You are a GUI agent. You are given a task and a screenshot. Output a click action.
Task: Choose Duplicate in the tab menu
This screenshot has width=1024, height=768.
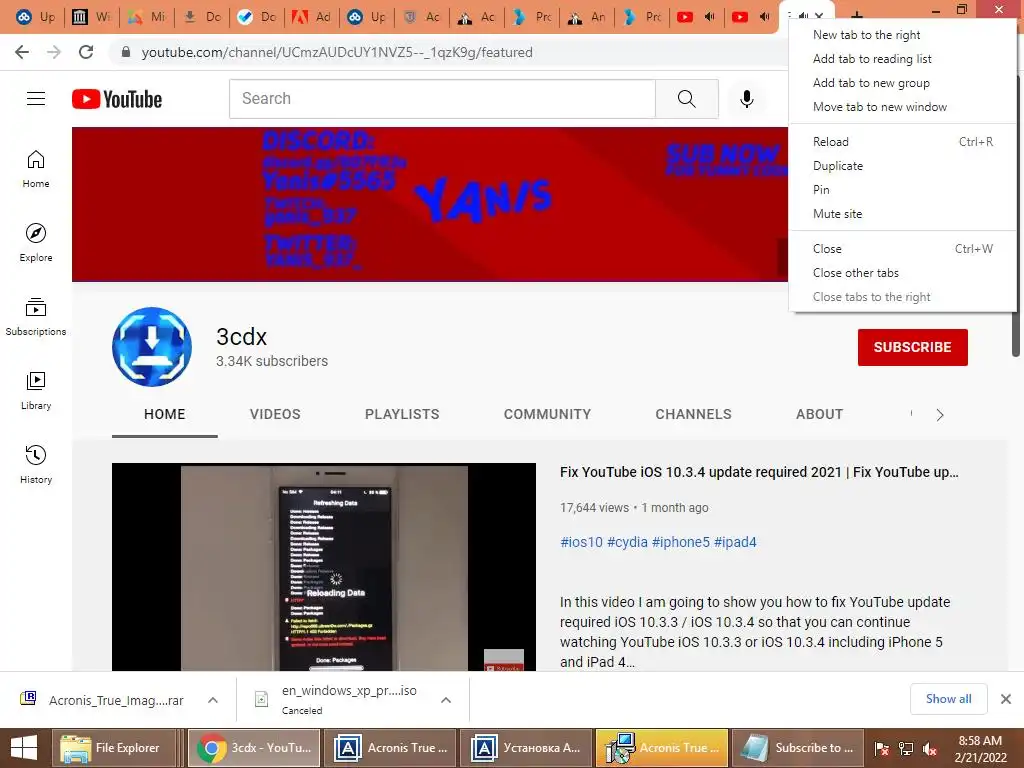[x=902, y=166]
